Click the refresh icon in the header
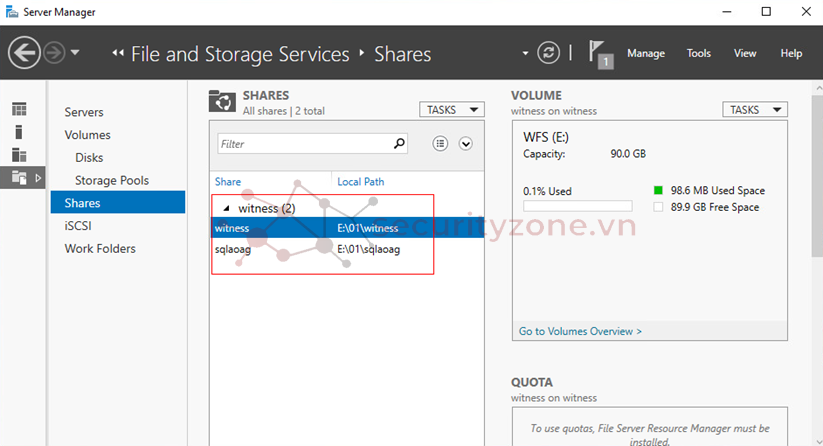This screenshot has width=823, height=446. (548, 53)
